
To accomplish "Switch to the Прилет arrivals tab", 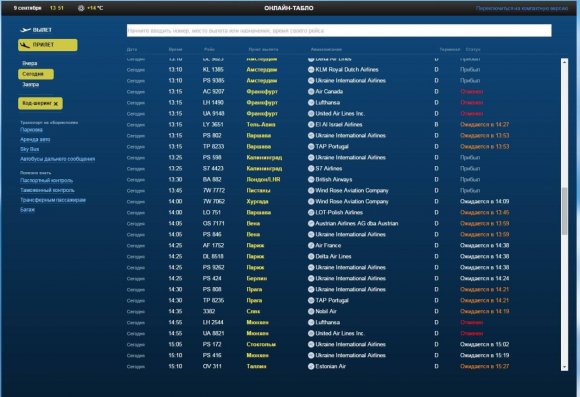I will [x=48, y=45].
